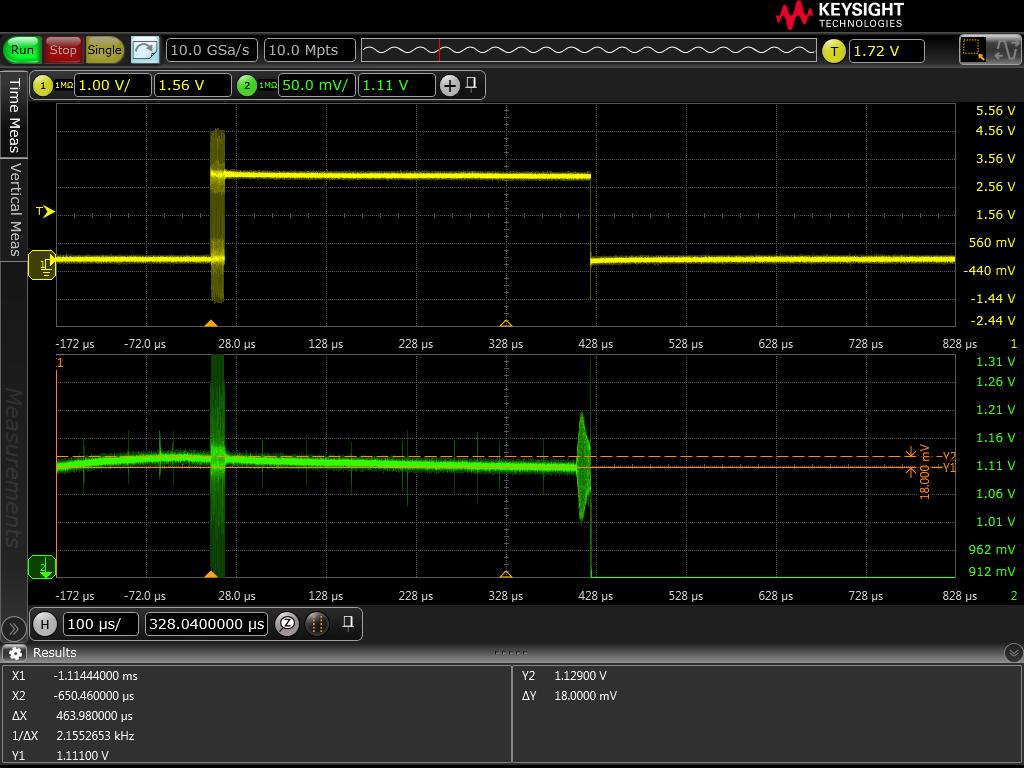Click the pin icon in horizontal toolbar
This screenshot has width=1024, height=768.
[348, 622]
